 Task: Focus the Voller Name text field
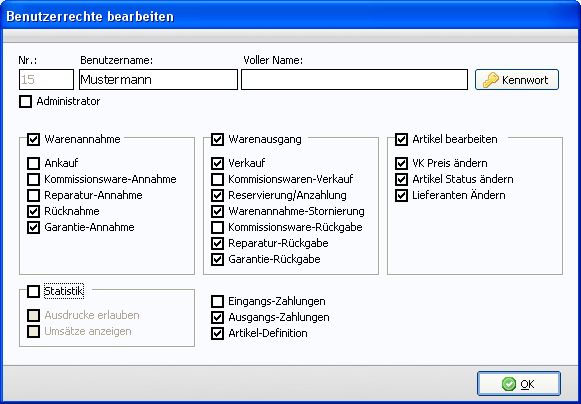(354, 80)
